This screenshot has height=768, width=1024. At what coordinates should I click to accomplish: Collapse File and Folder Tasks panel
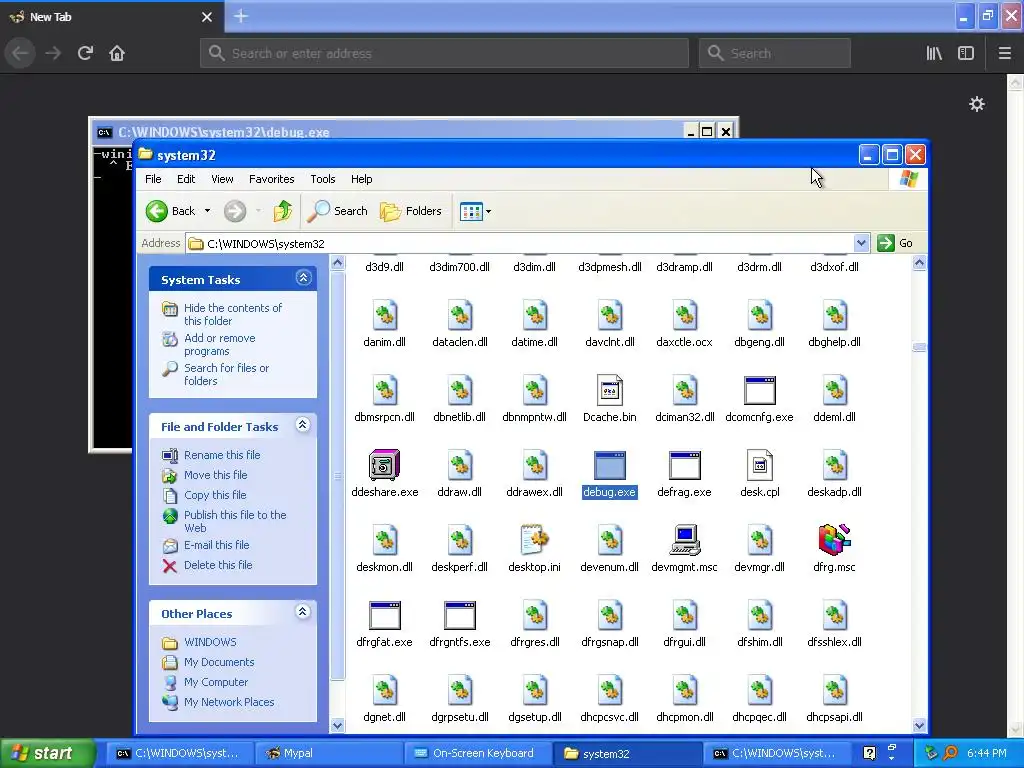point(303,425)
